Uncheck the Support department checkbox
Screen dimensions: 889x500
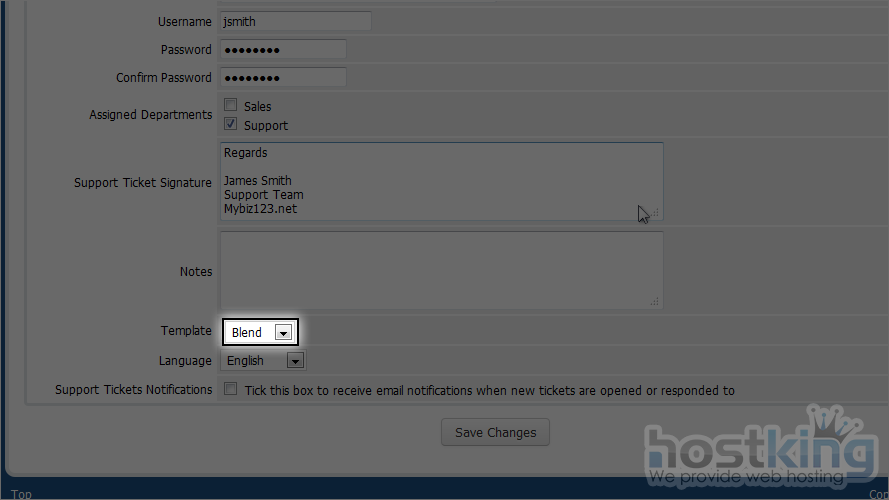(231, 125)
